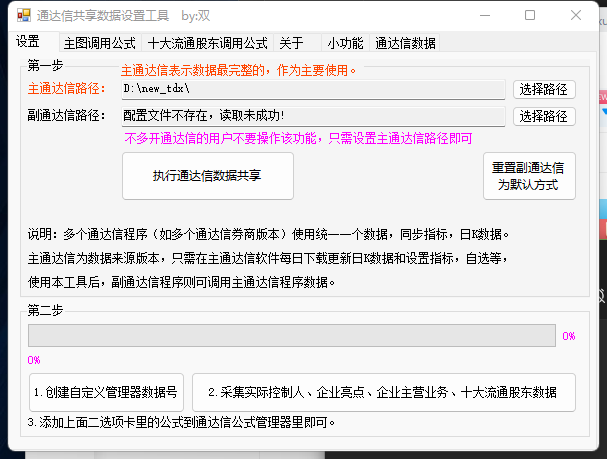The image size is (607, 459).
Task: Open the 小功能 tab
Action: [345, 43]
